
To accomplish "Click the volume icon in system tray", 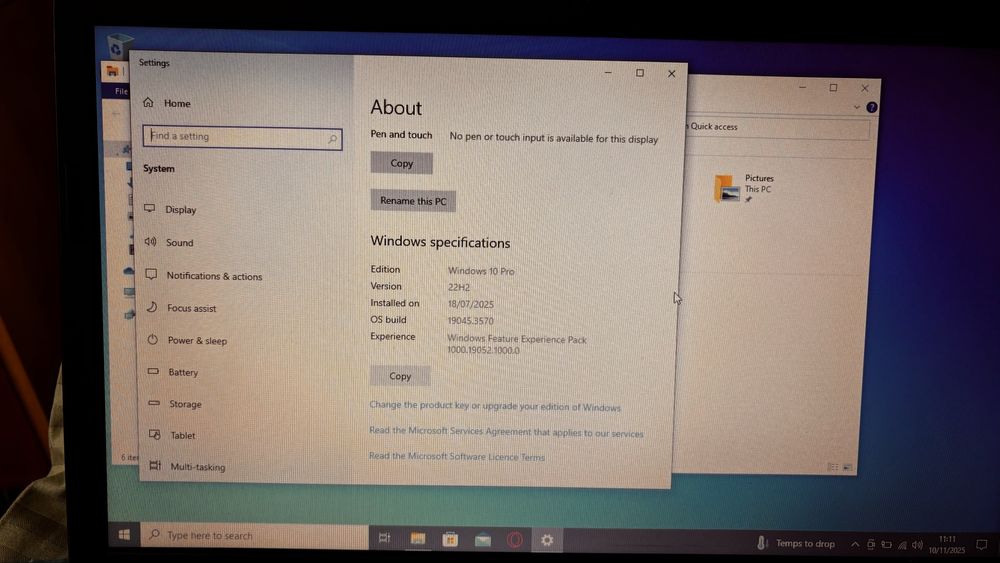I will click(x=917, y=545).
